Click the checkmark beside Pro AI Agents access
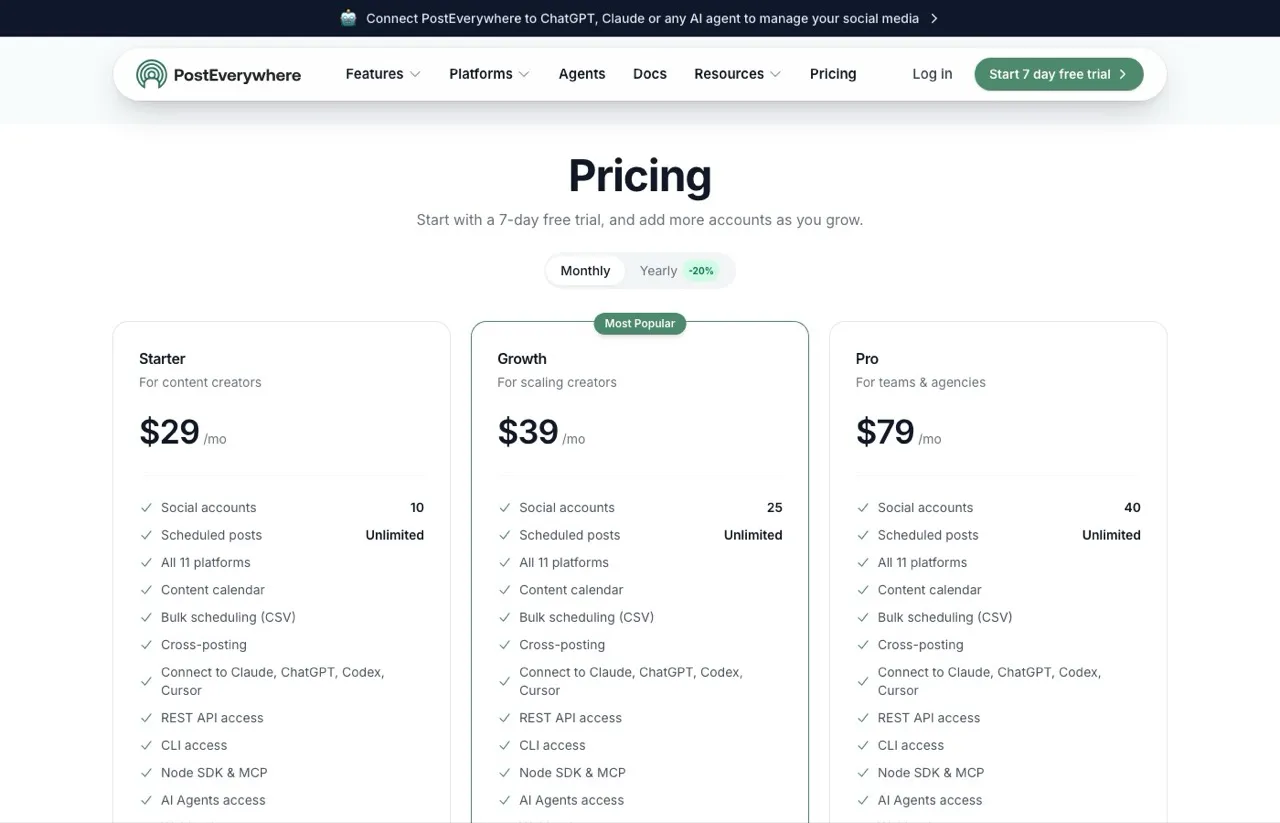 click(863, 800)
